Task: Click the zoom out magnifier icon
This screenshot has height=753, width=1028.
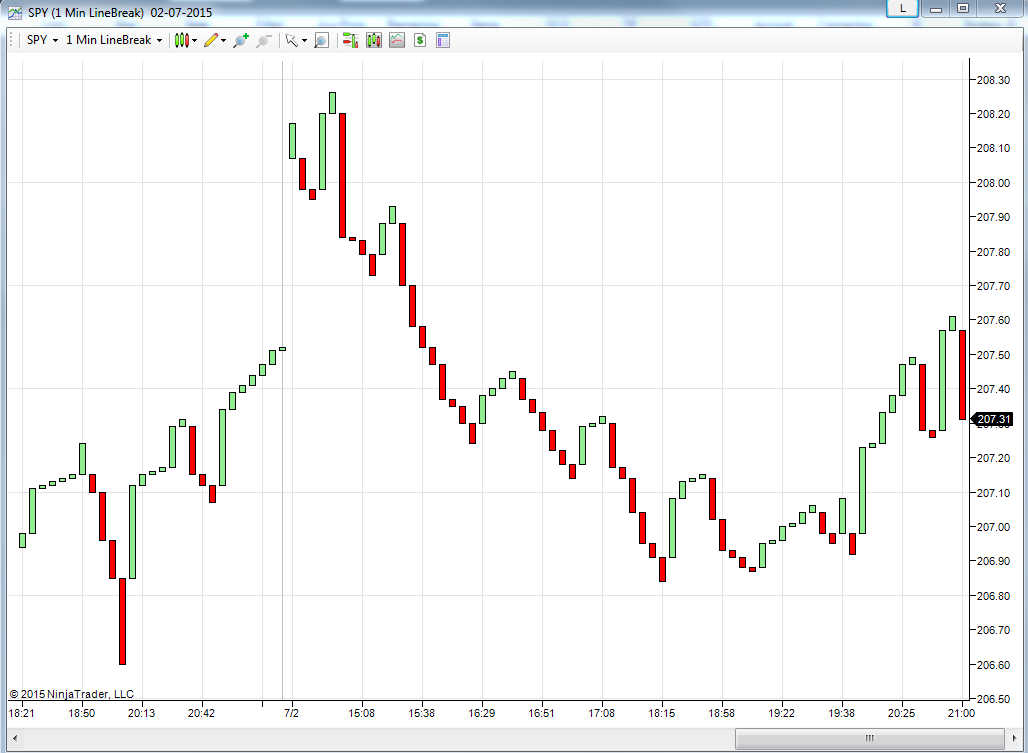Action: click(x=264, y=41)
